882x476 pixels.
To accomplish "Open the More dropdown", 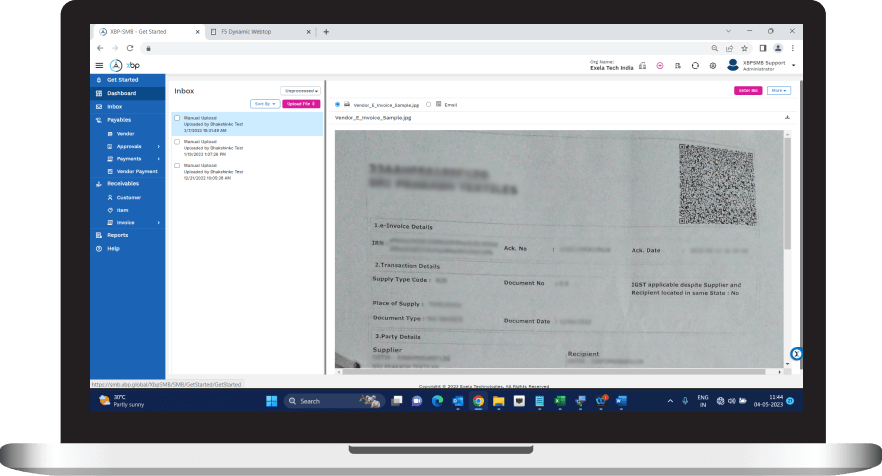I will click(x=778, y=91).
